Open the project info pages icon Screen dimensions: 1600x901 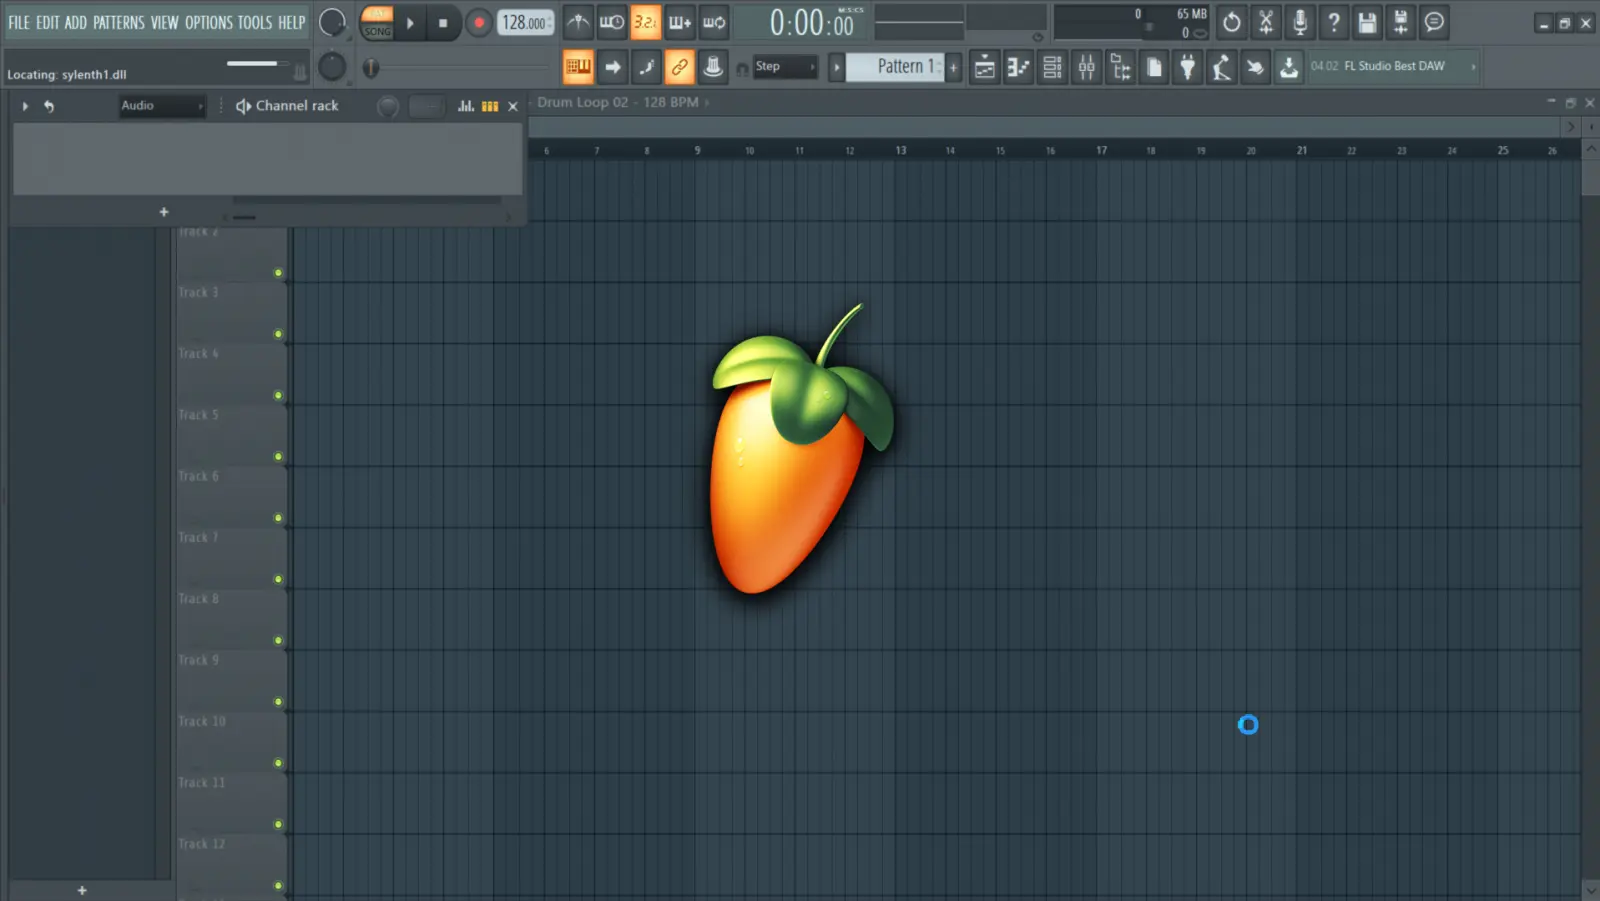1154,67
